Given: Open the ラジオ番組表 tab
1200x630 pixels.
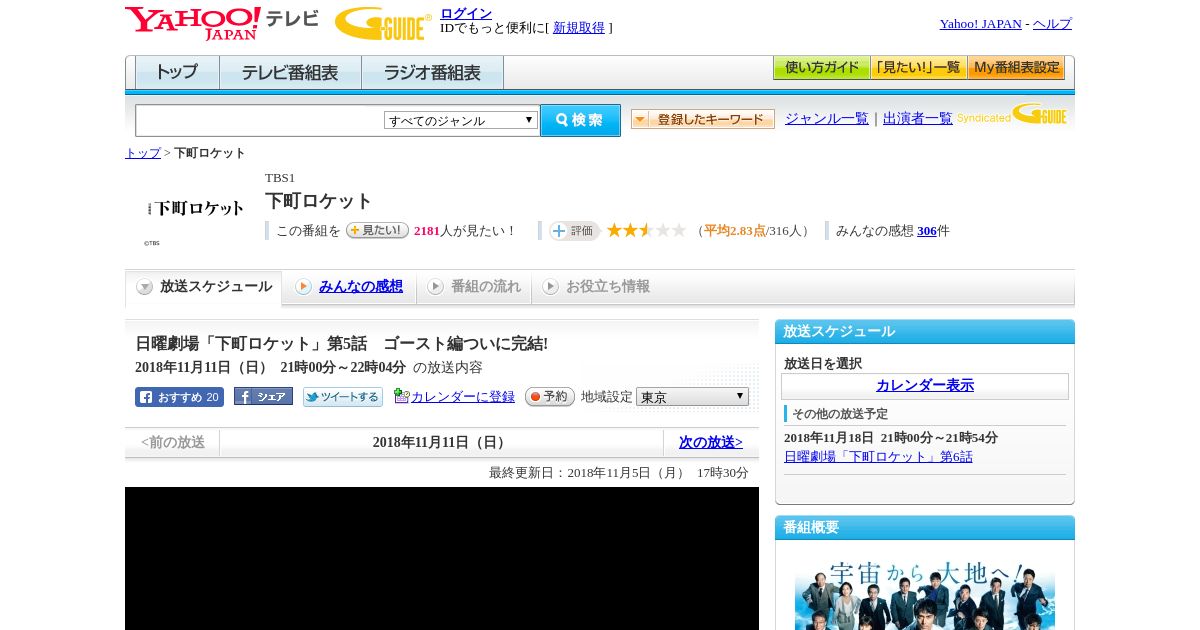Looking at the screenshot, I should tap(432, 73).
